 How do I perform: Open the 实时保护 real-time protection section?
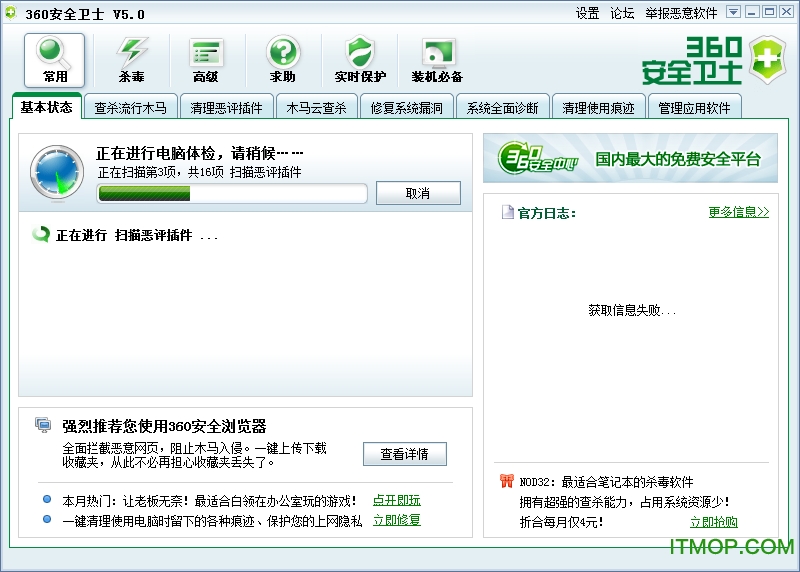pyautogui.click(x=360, y=60)
